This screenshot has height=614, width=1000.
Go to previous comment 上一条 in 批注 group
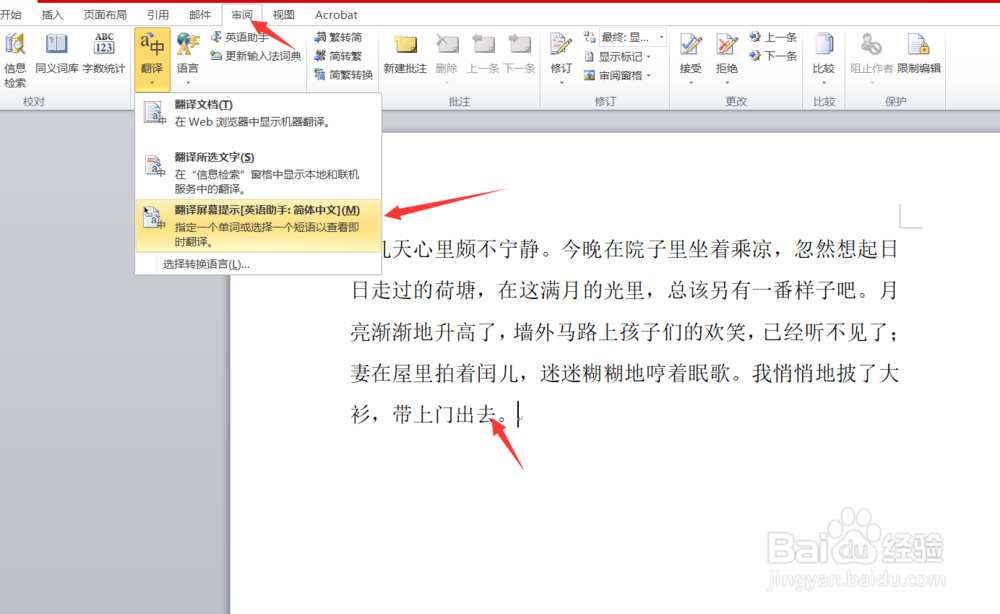click(483, 54)
